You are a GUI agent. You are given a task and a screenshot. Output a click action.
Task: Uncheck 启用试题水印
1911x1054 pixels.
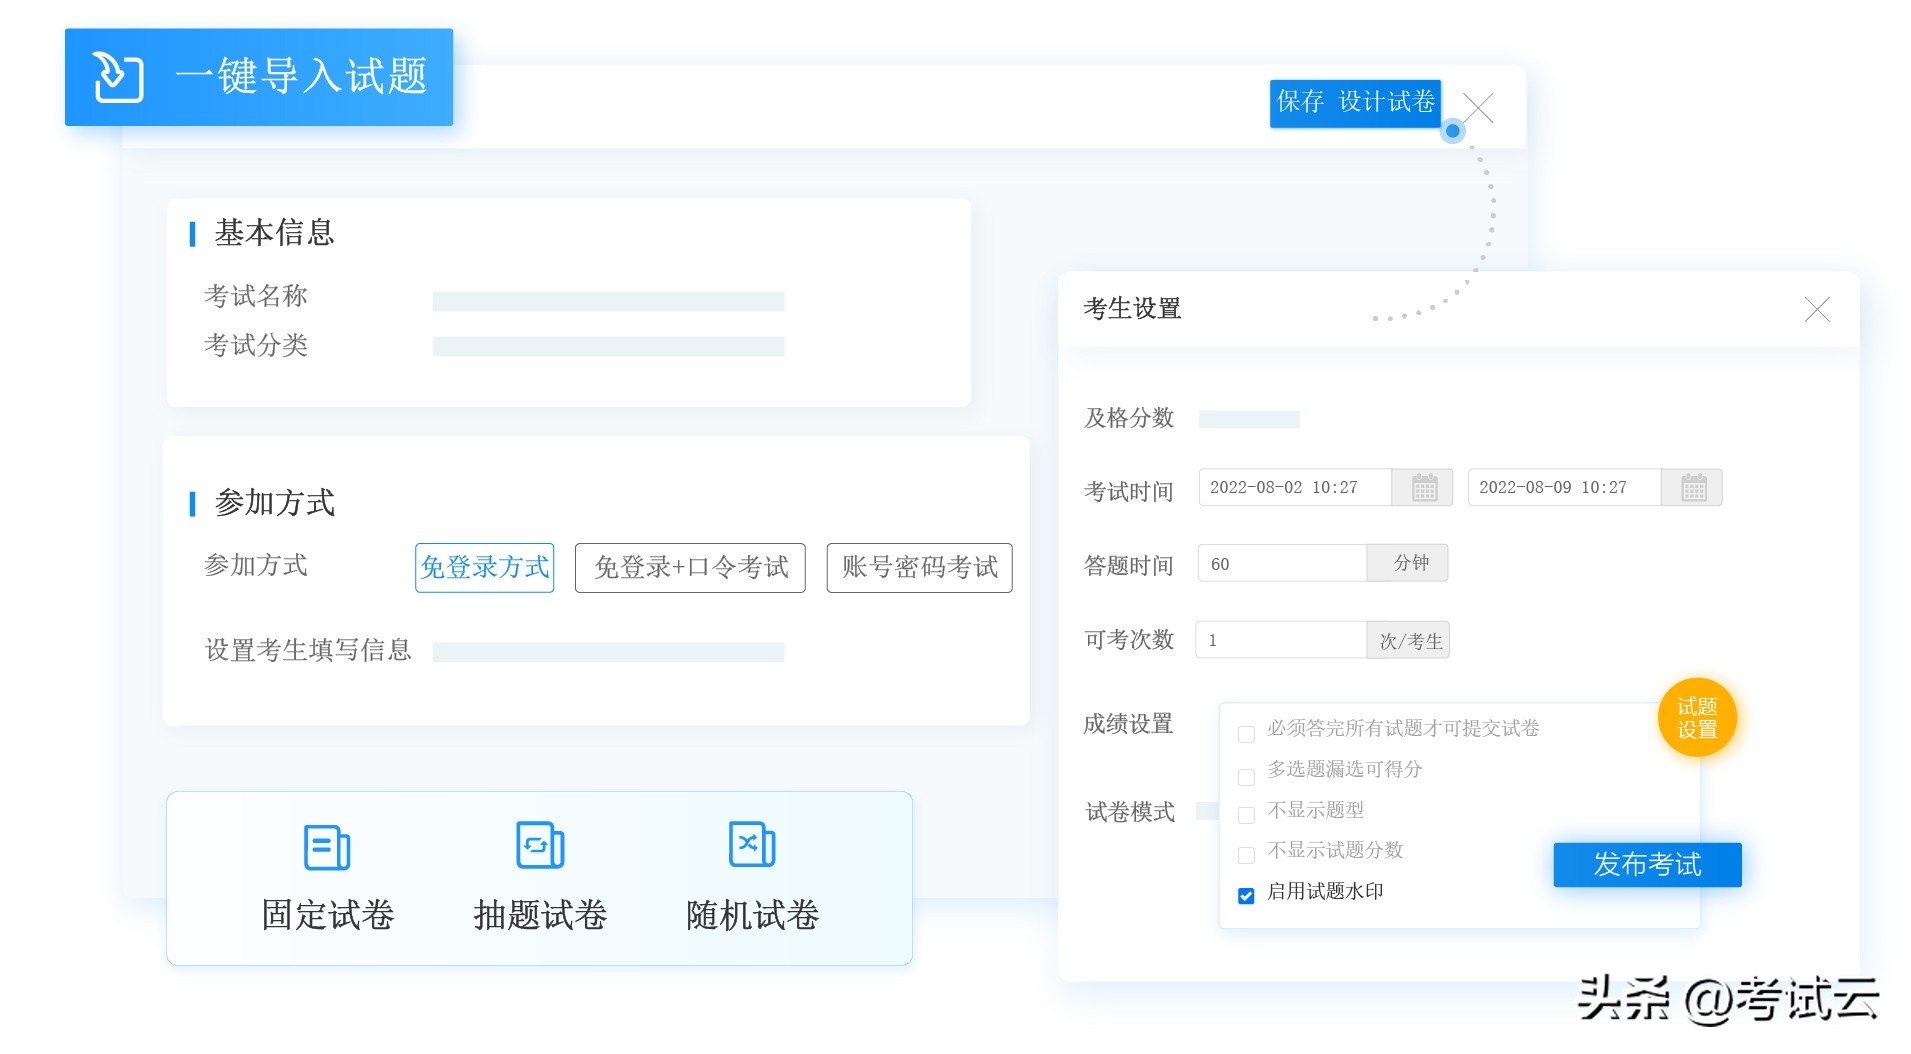[1245, 895]
